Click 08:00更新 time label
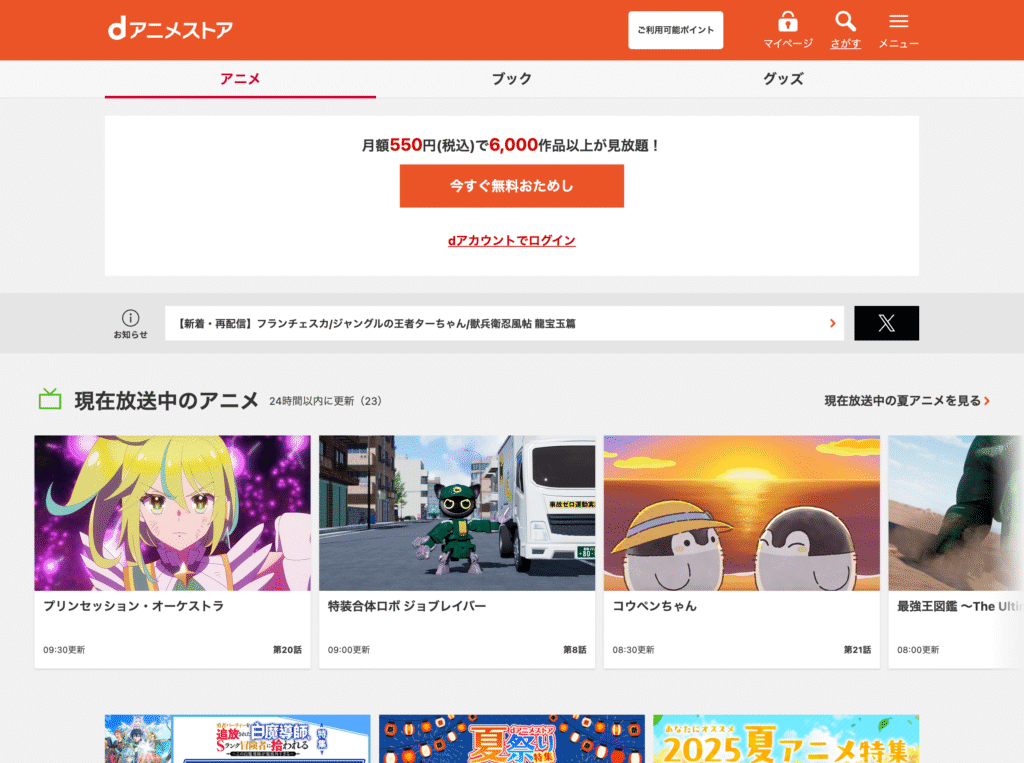This screenshot has width=1024, height=763. coord(918,650)
